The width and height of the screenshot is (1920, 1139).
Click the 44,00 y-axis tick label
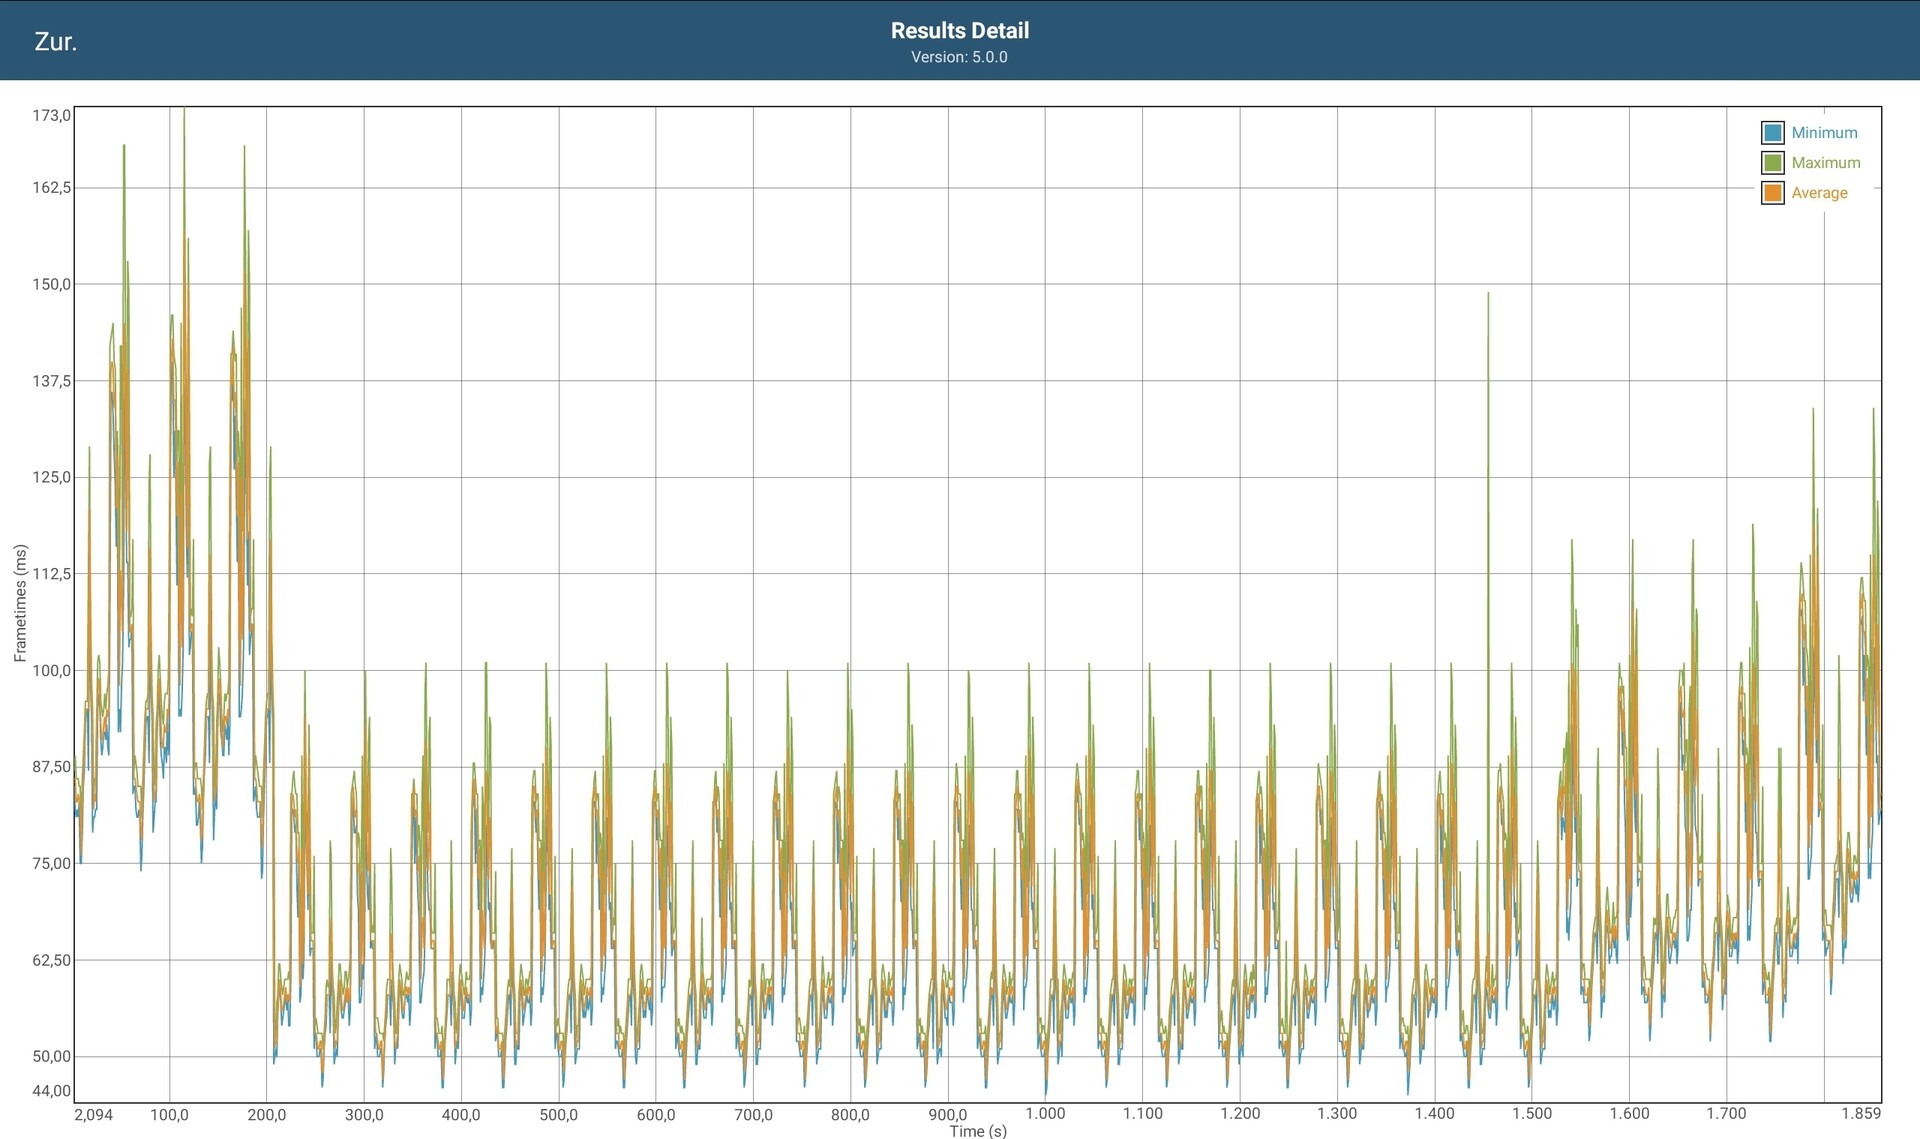(x=51, y=1091)
